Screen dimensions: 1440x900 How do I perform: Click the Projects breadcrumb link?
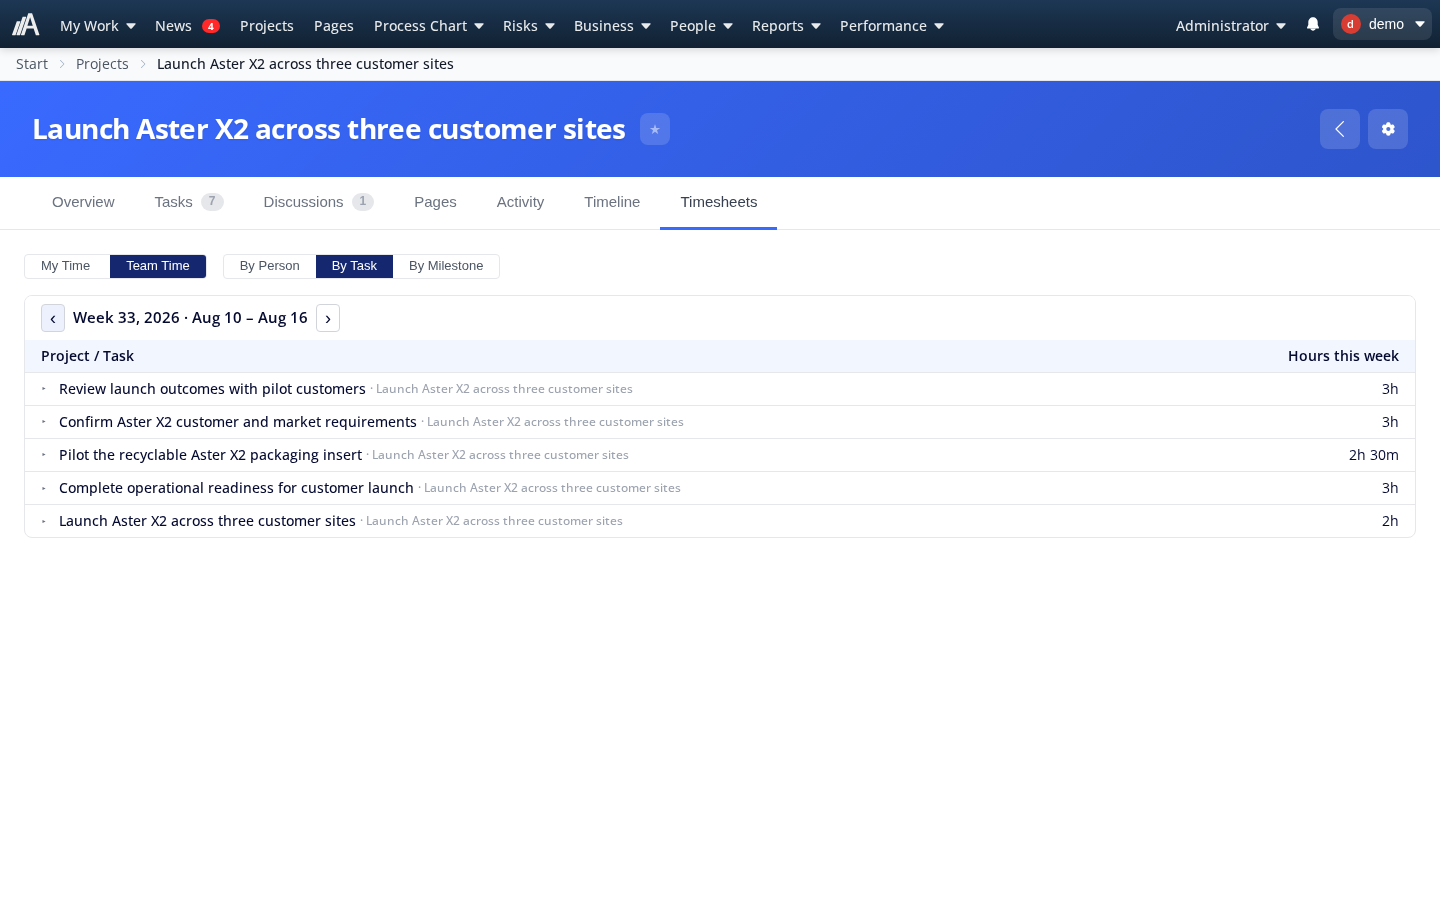pyautogui.click(x=102, y=64)
